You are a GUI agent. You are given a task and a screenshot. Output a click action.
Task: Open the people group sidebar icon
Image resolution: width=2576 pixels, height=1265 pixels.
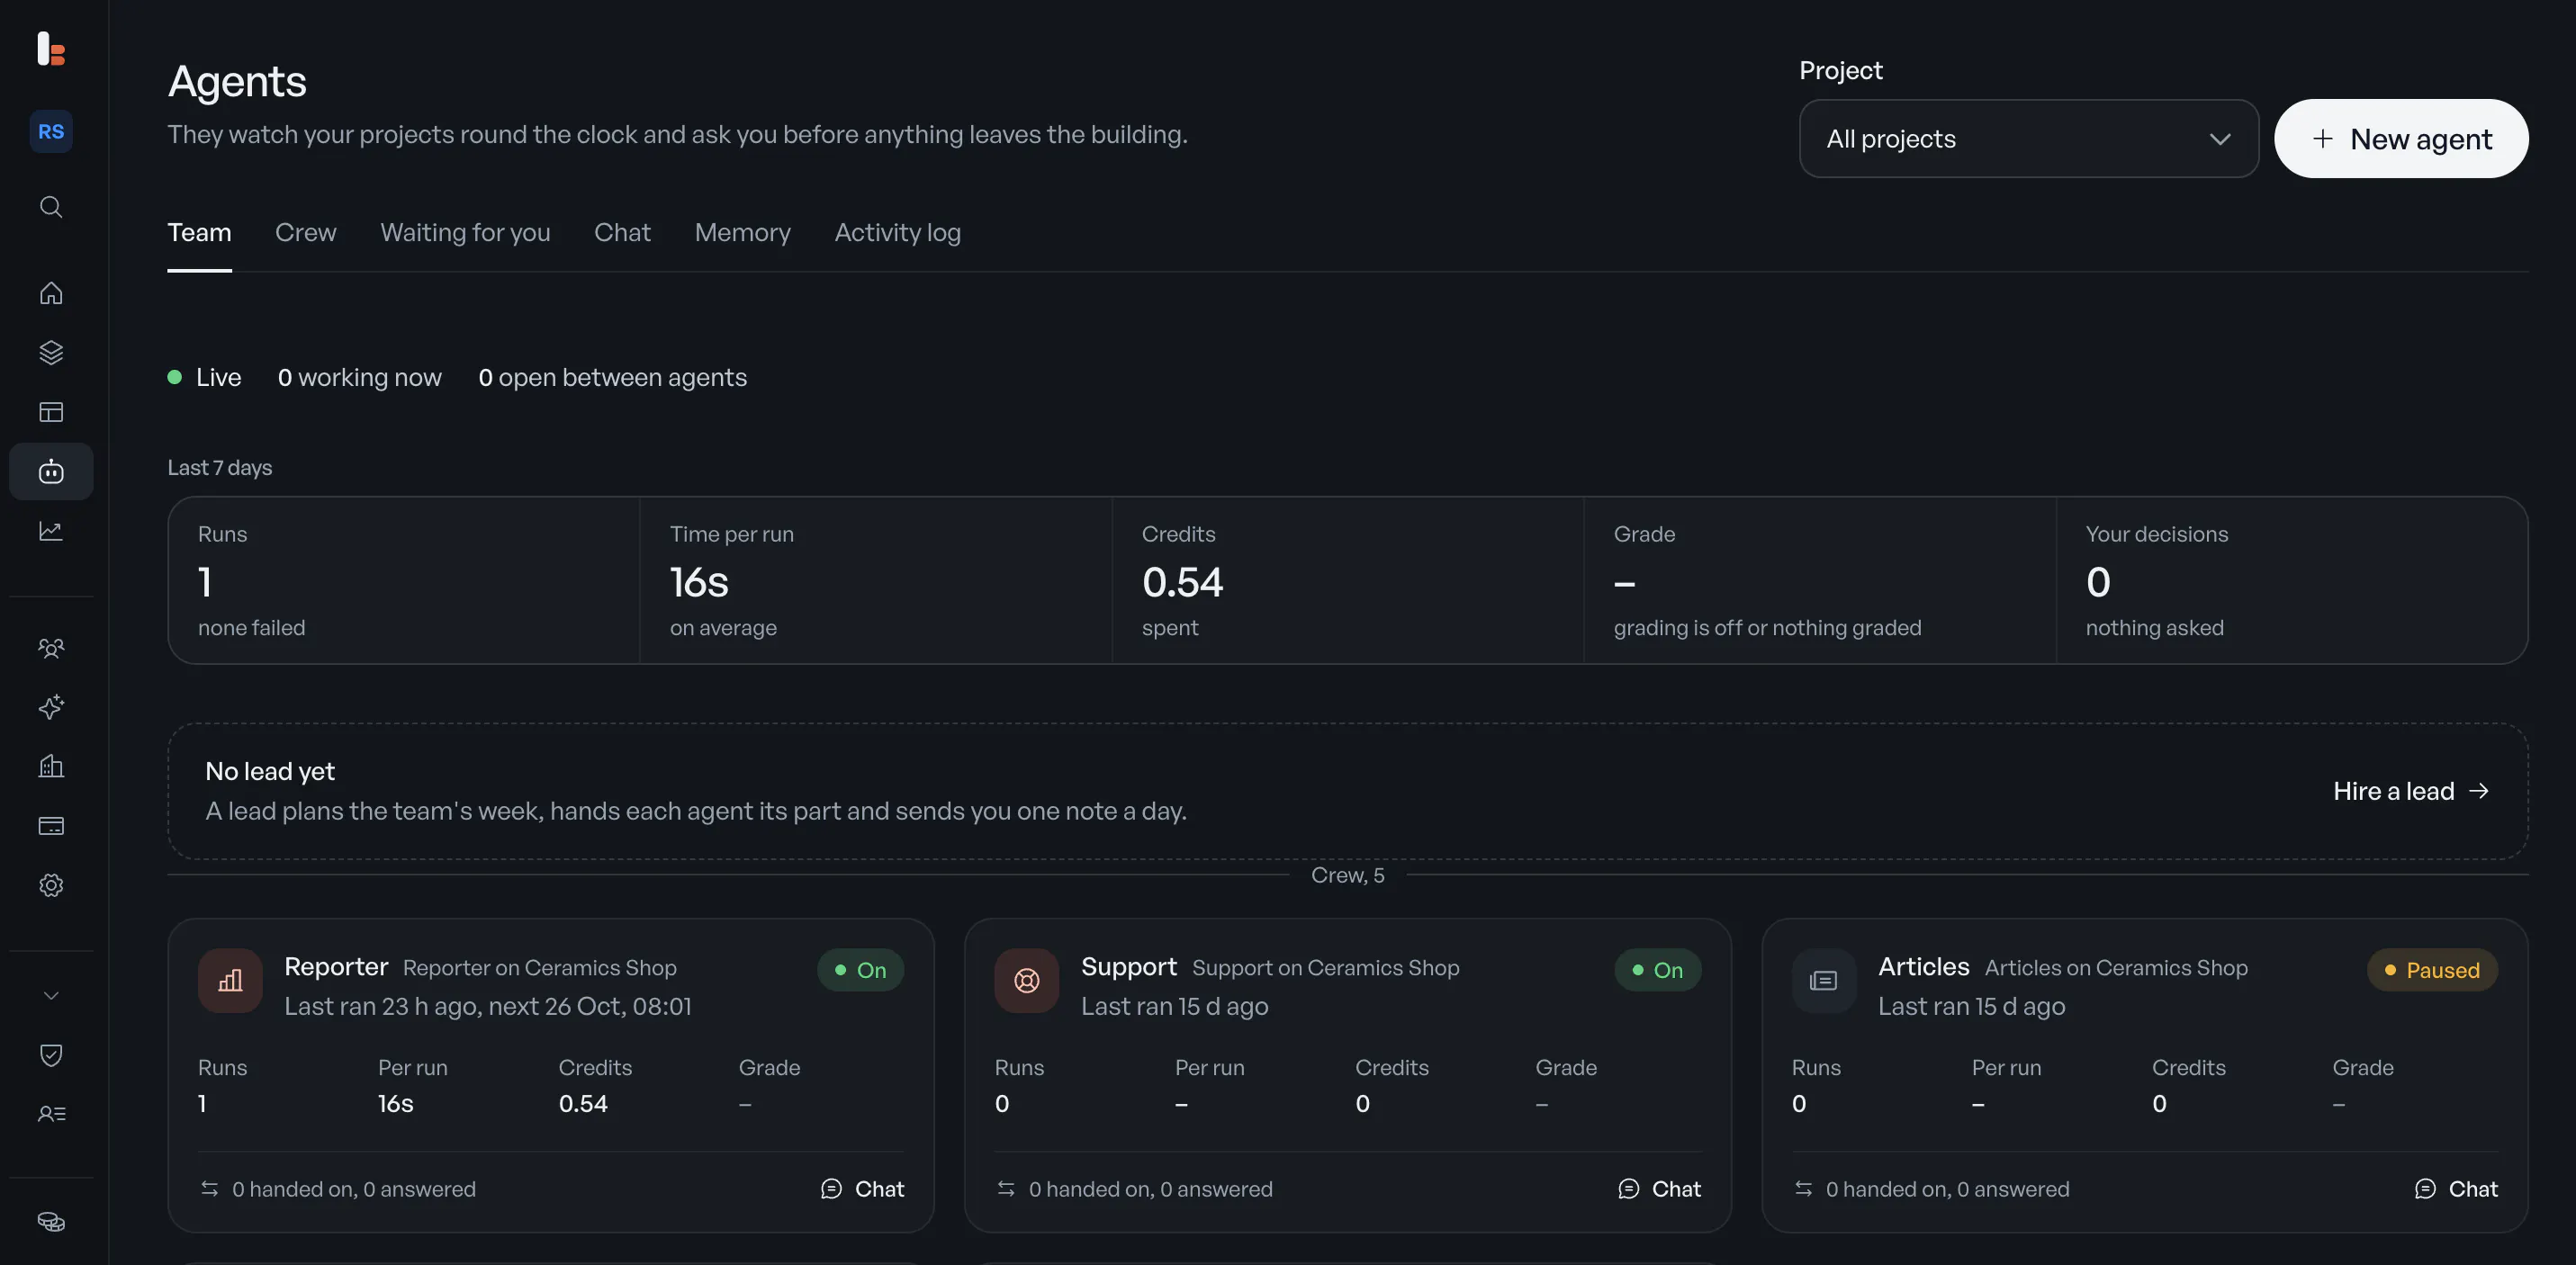[x=51, y=648]
